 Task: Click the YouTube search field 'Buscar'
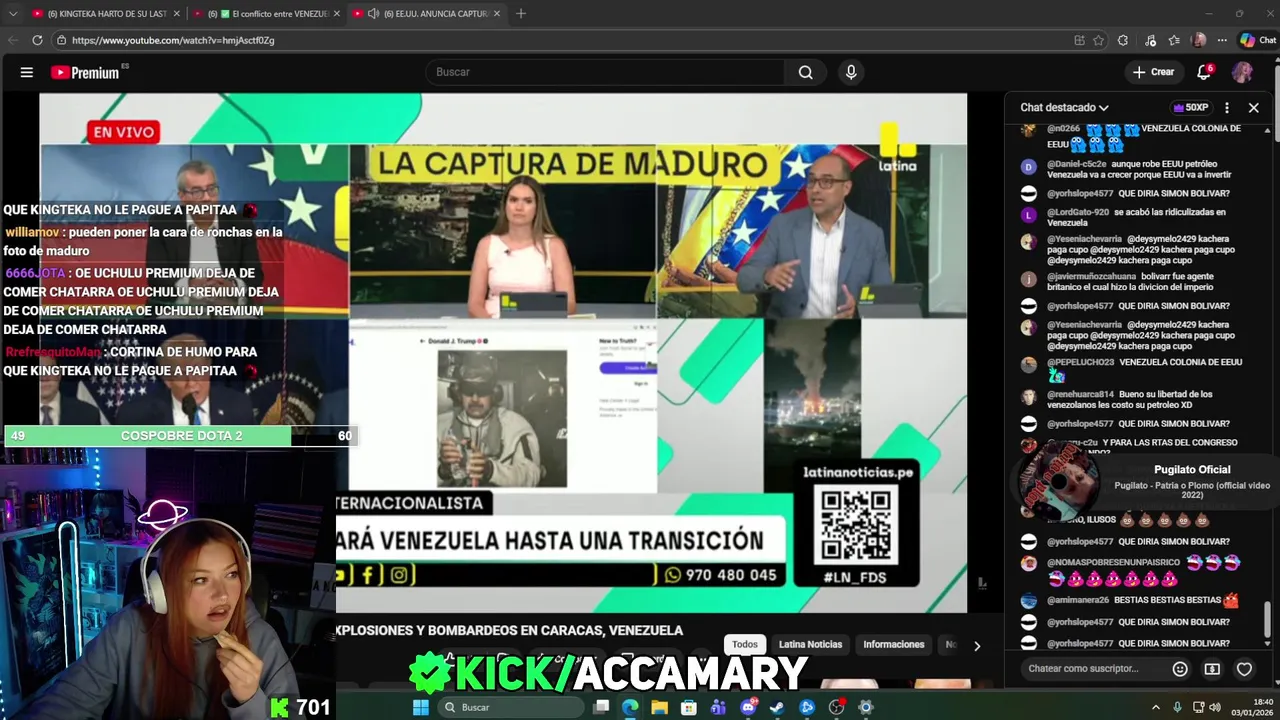point(607,72)
